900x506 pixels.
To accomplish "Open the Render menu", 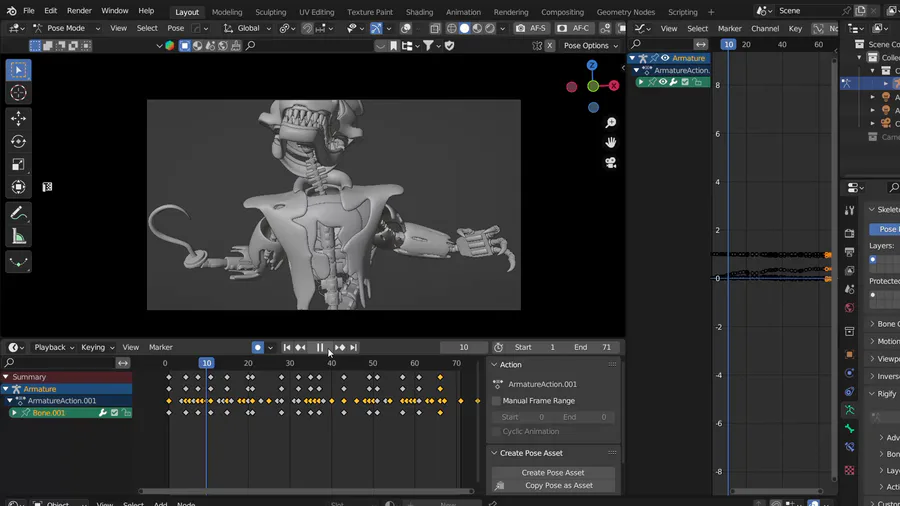I will coord(79,11).
